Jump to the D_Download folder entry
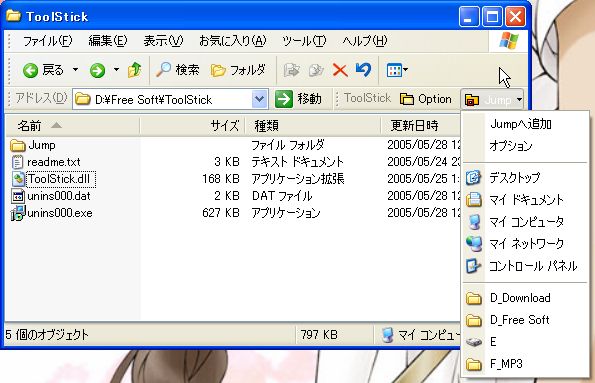Viewport: 595px width, 383px height. tap(526, 298)
